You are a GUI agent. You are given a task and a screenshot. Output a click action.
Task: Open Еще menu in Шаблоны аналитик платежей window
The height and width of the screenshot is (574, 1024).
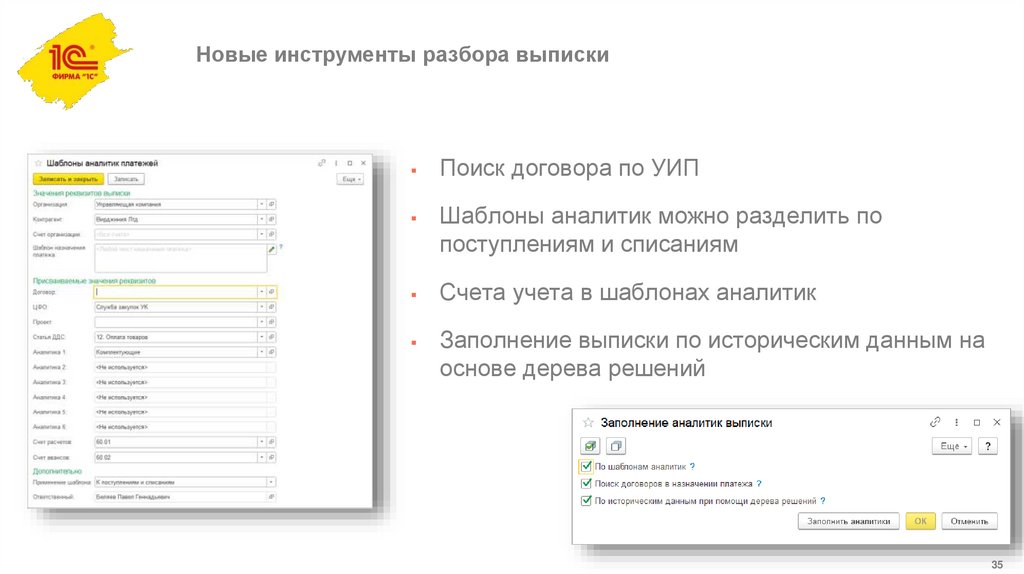[351, 179]
